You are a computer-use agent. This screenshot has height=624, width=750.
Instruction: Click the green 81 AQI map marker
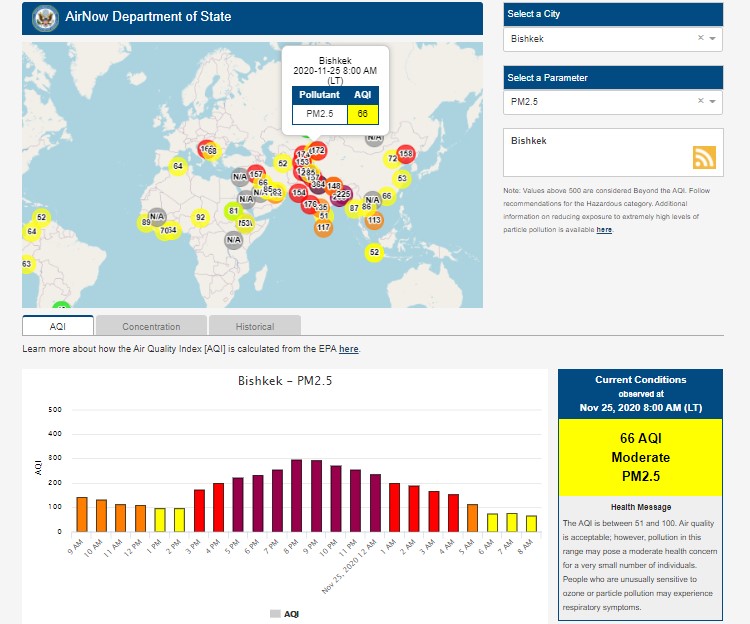click(233, 211)
